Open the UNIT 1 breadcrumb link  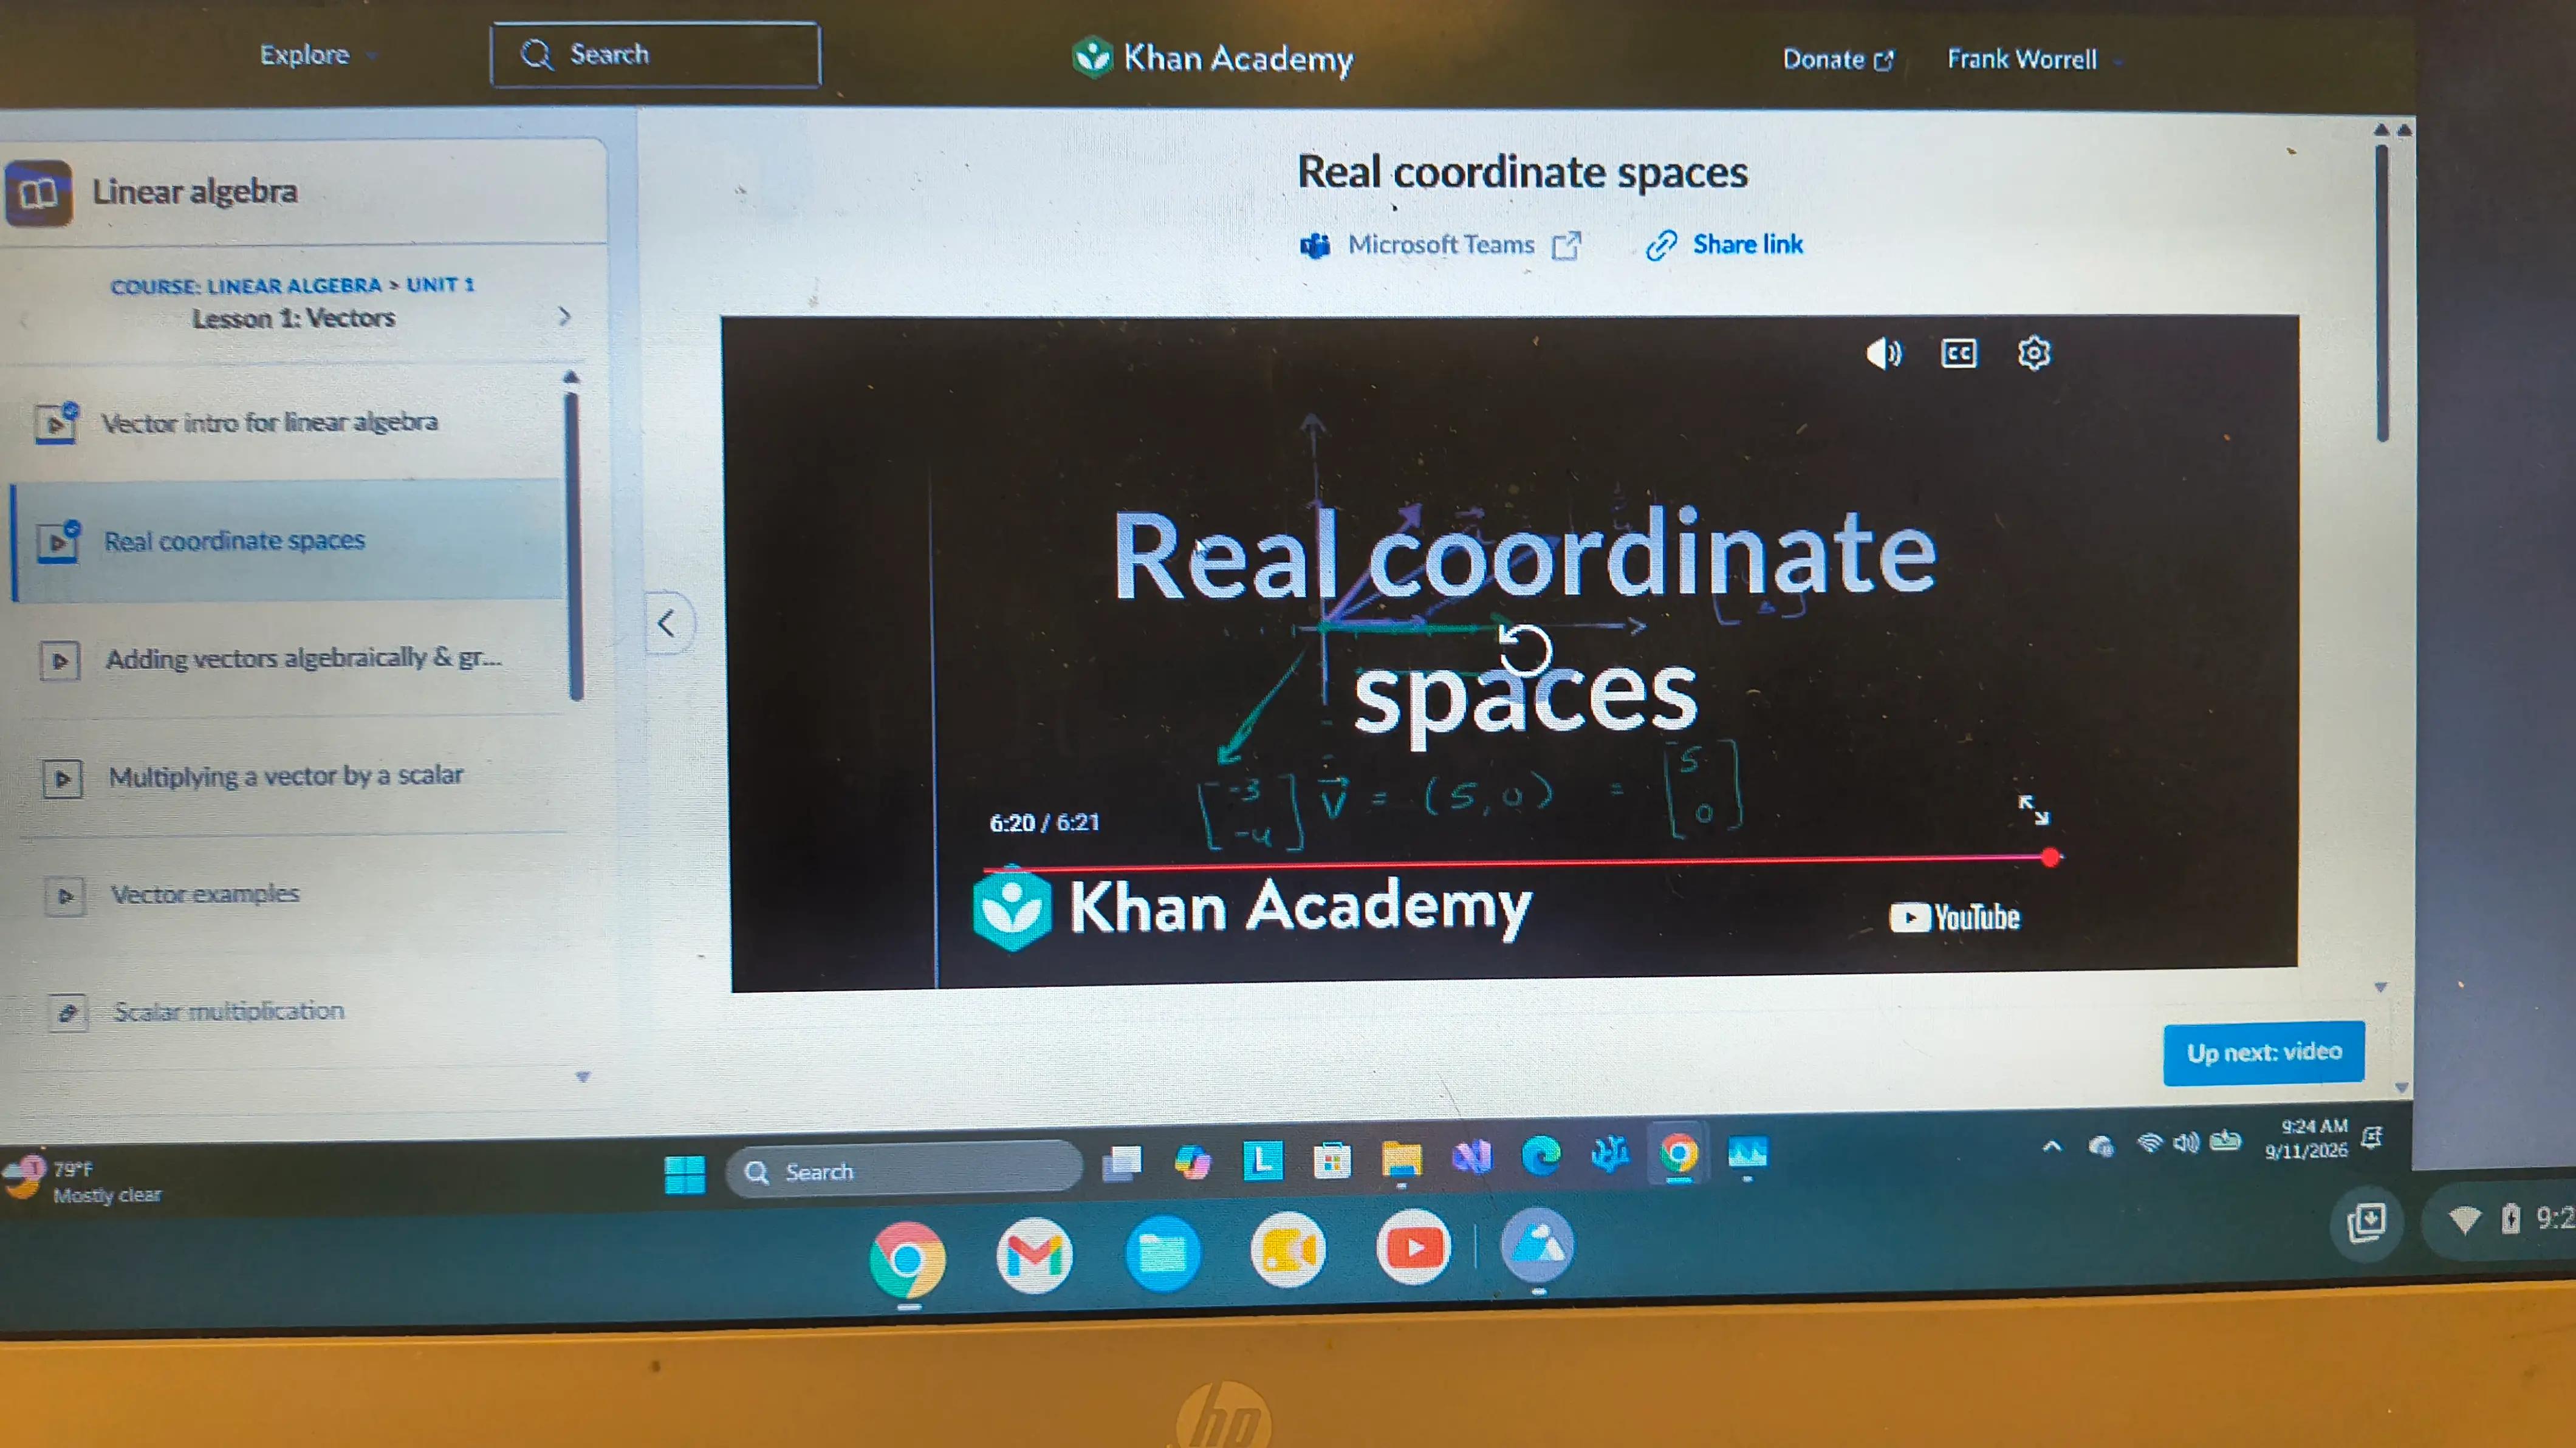[440, 285]
